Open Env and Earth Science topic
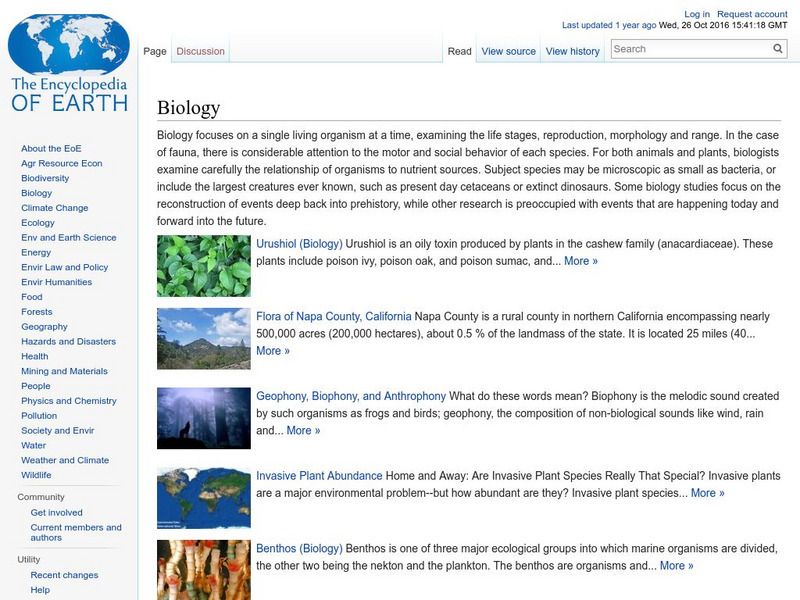The width and height of the screenshot is (800, 600). (x=68, y=237)
